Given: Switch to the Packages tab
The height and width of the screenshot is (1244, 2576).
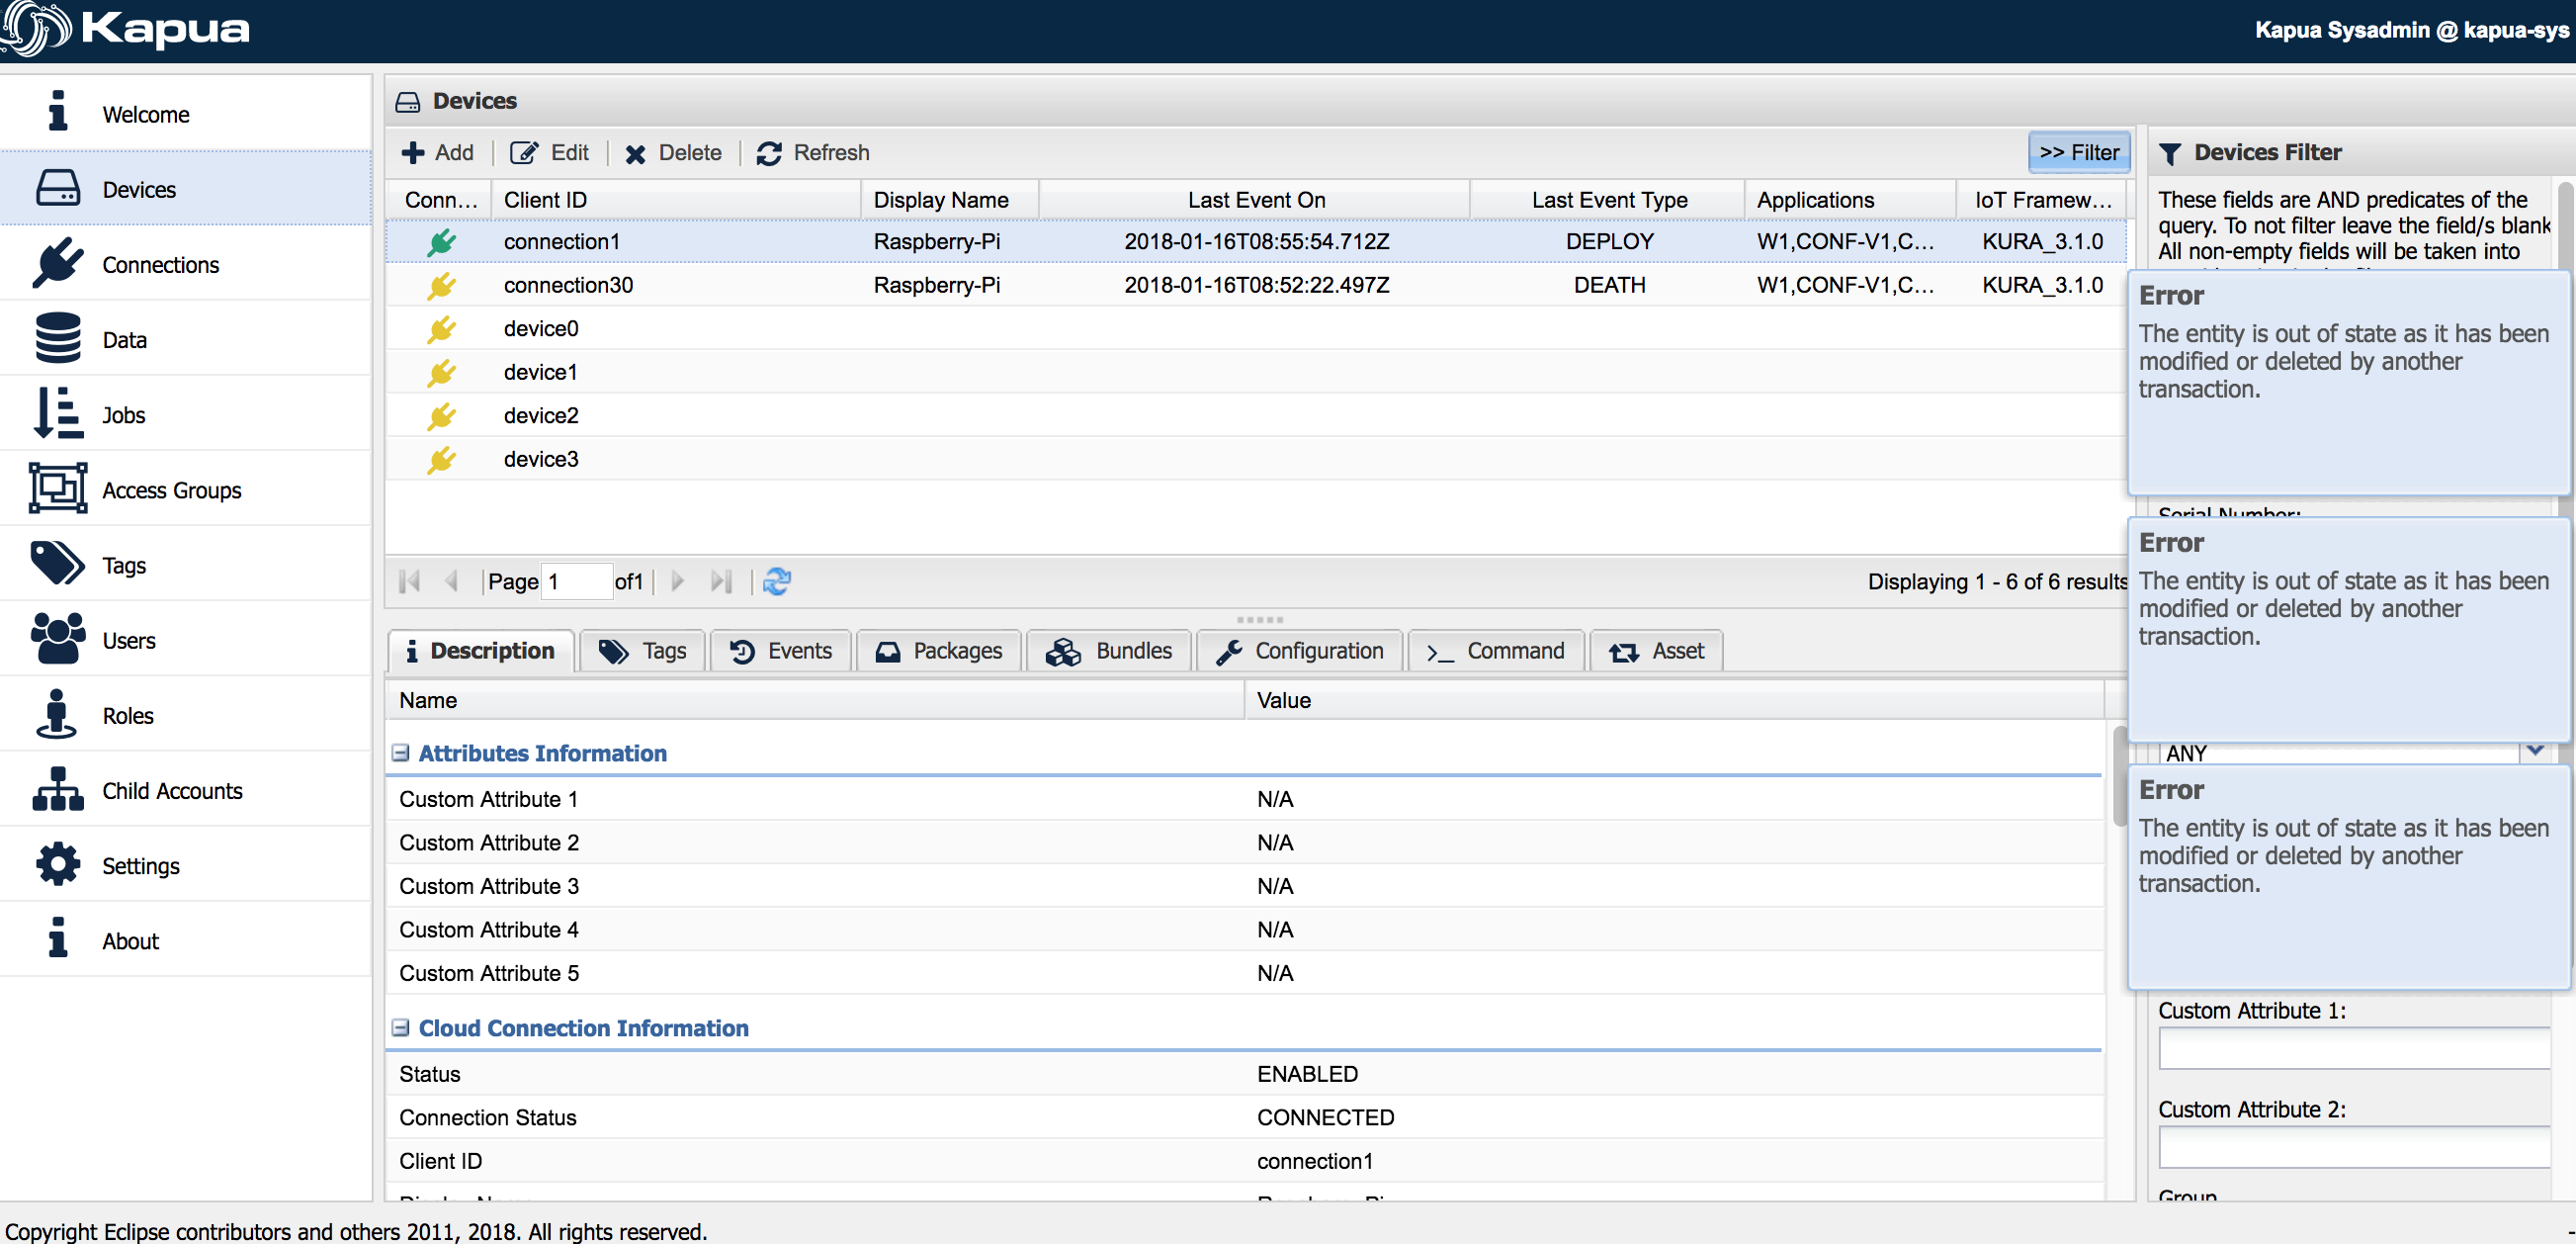Looking at the screenshot, I should (938, 650).
